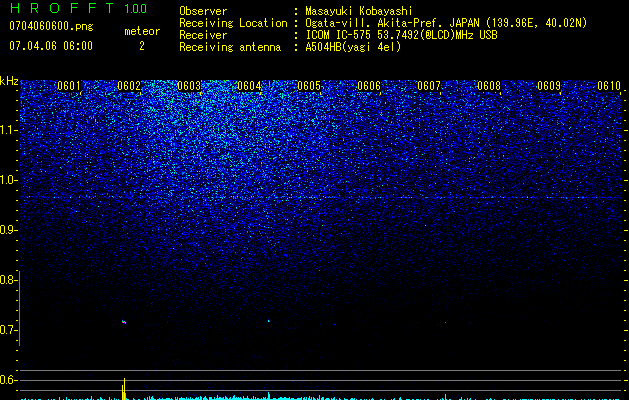629x400 pixels.
Task: Click time marker 0608
Action: (x=489, y=86)
